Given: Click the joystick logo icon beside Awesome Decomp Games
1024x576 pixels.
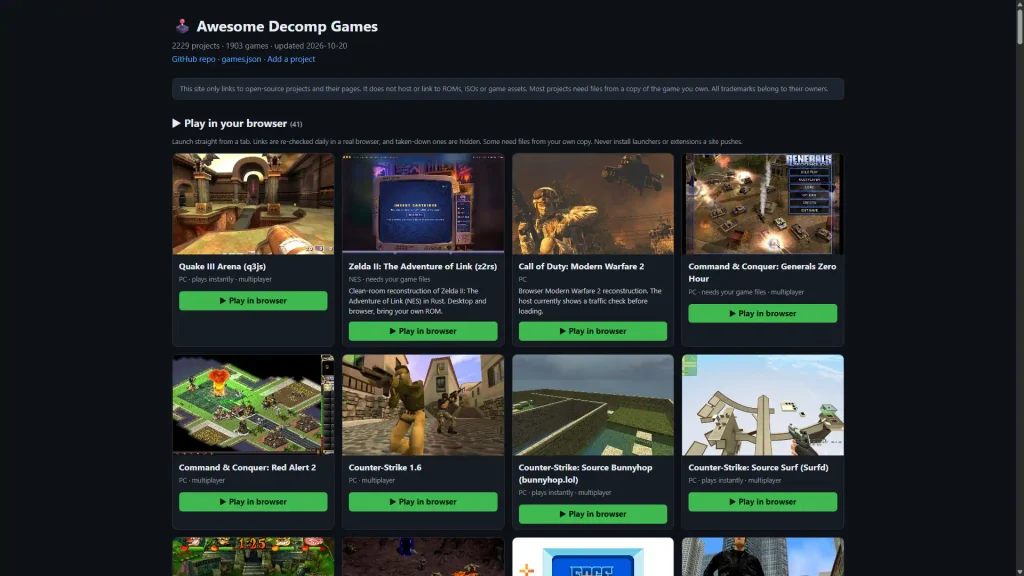Looking at the screenshot, I should (x=182, y=26).
